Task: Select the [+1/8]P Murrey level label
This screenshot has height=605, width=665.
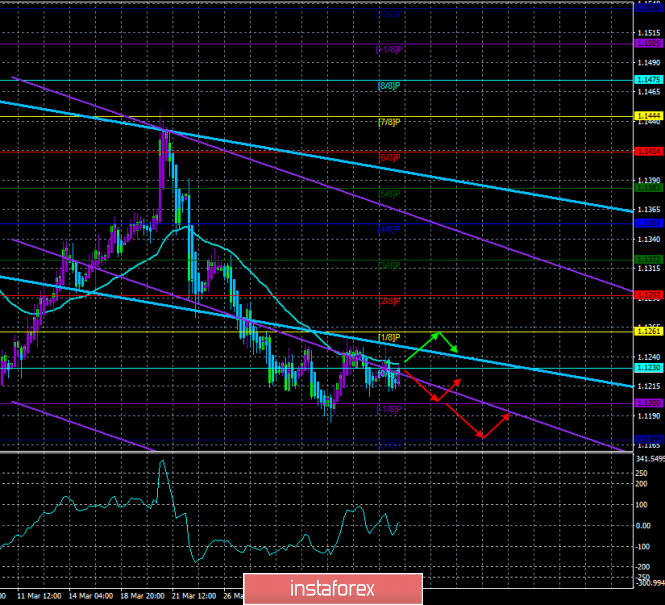Action: point(389,50)
